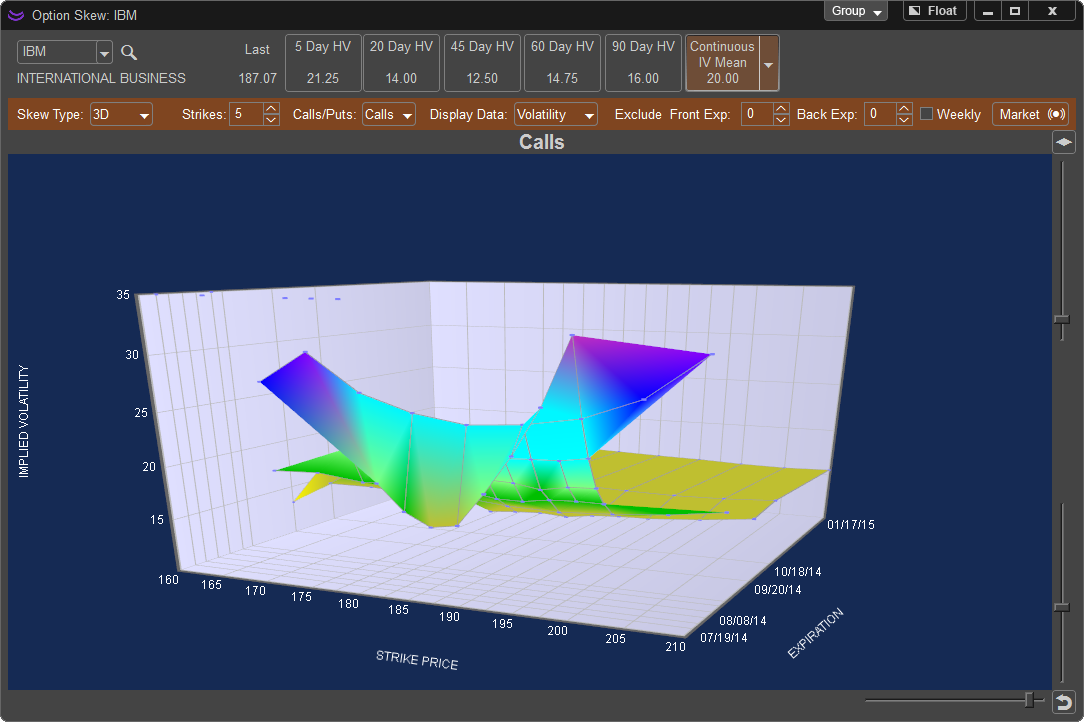Click the 45 Day HV box

pos(482,63)
